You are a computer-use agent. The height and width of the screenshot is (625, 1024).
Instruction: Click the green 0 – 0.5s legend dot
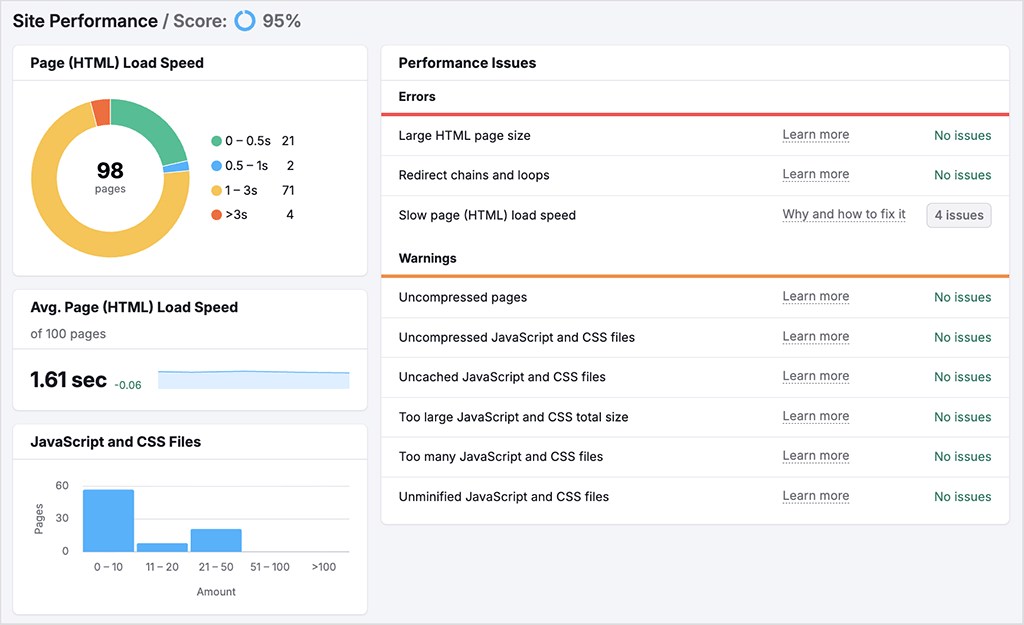[x=216, y=141]
